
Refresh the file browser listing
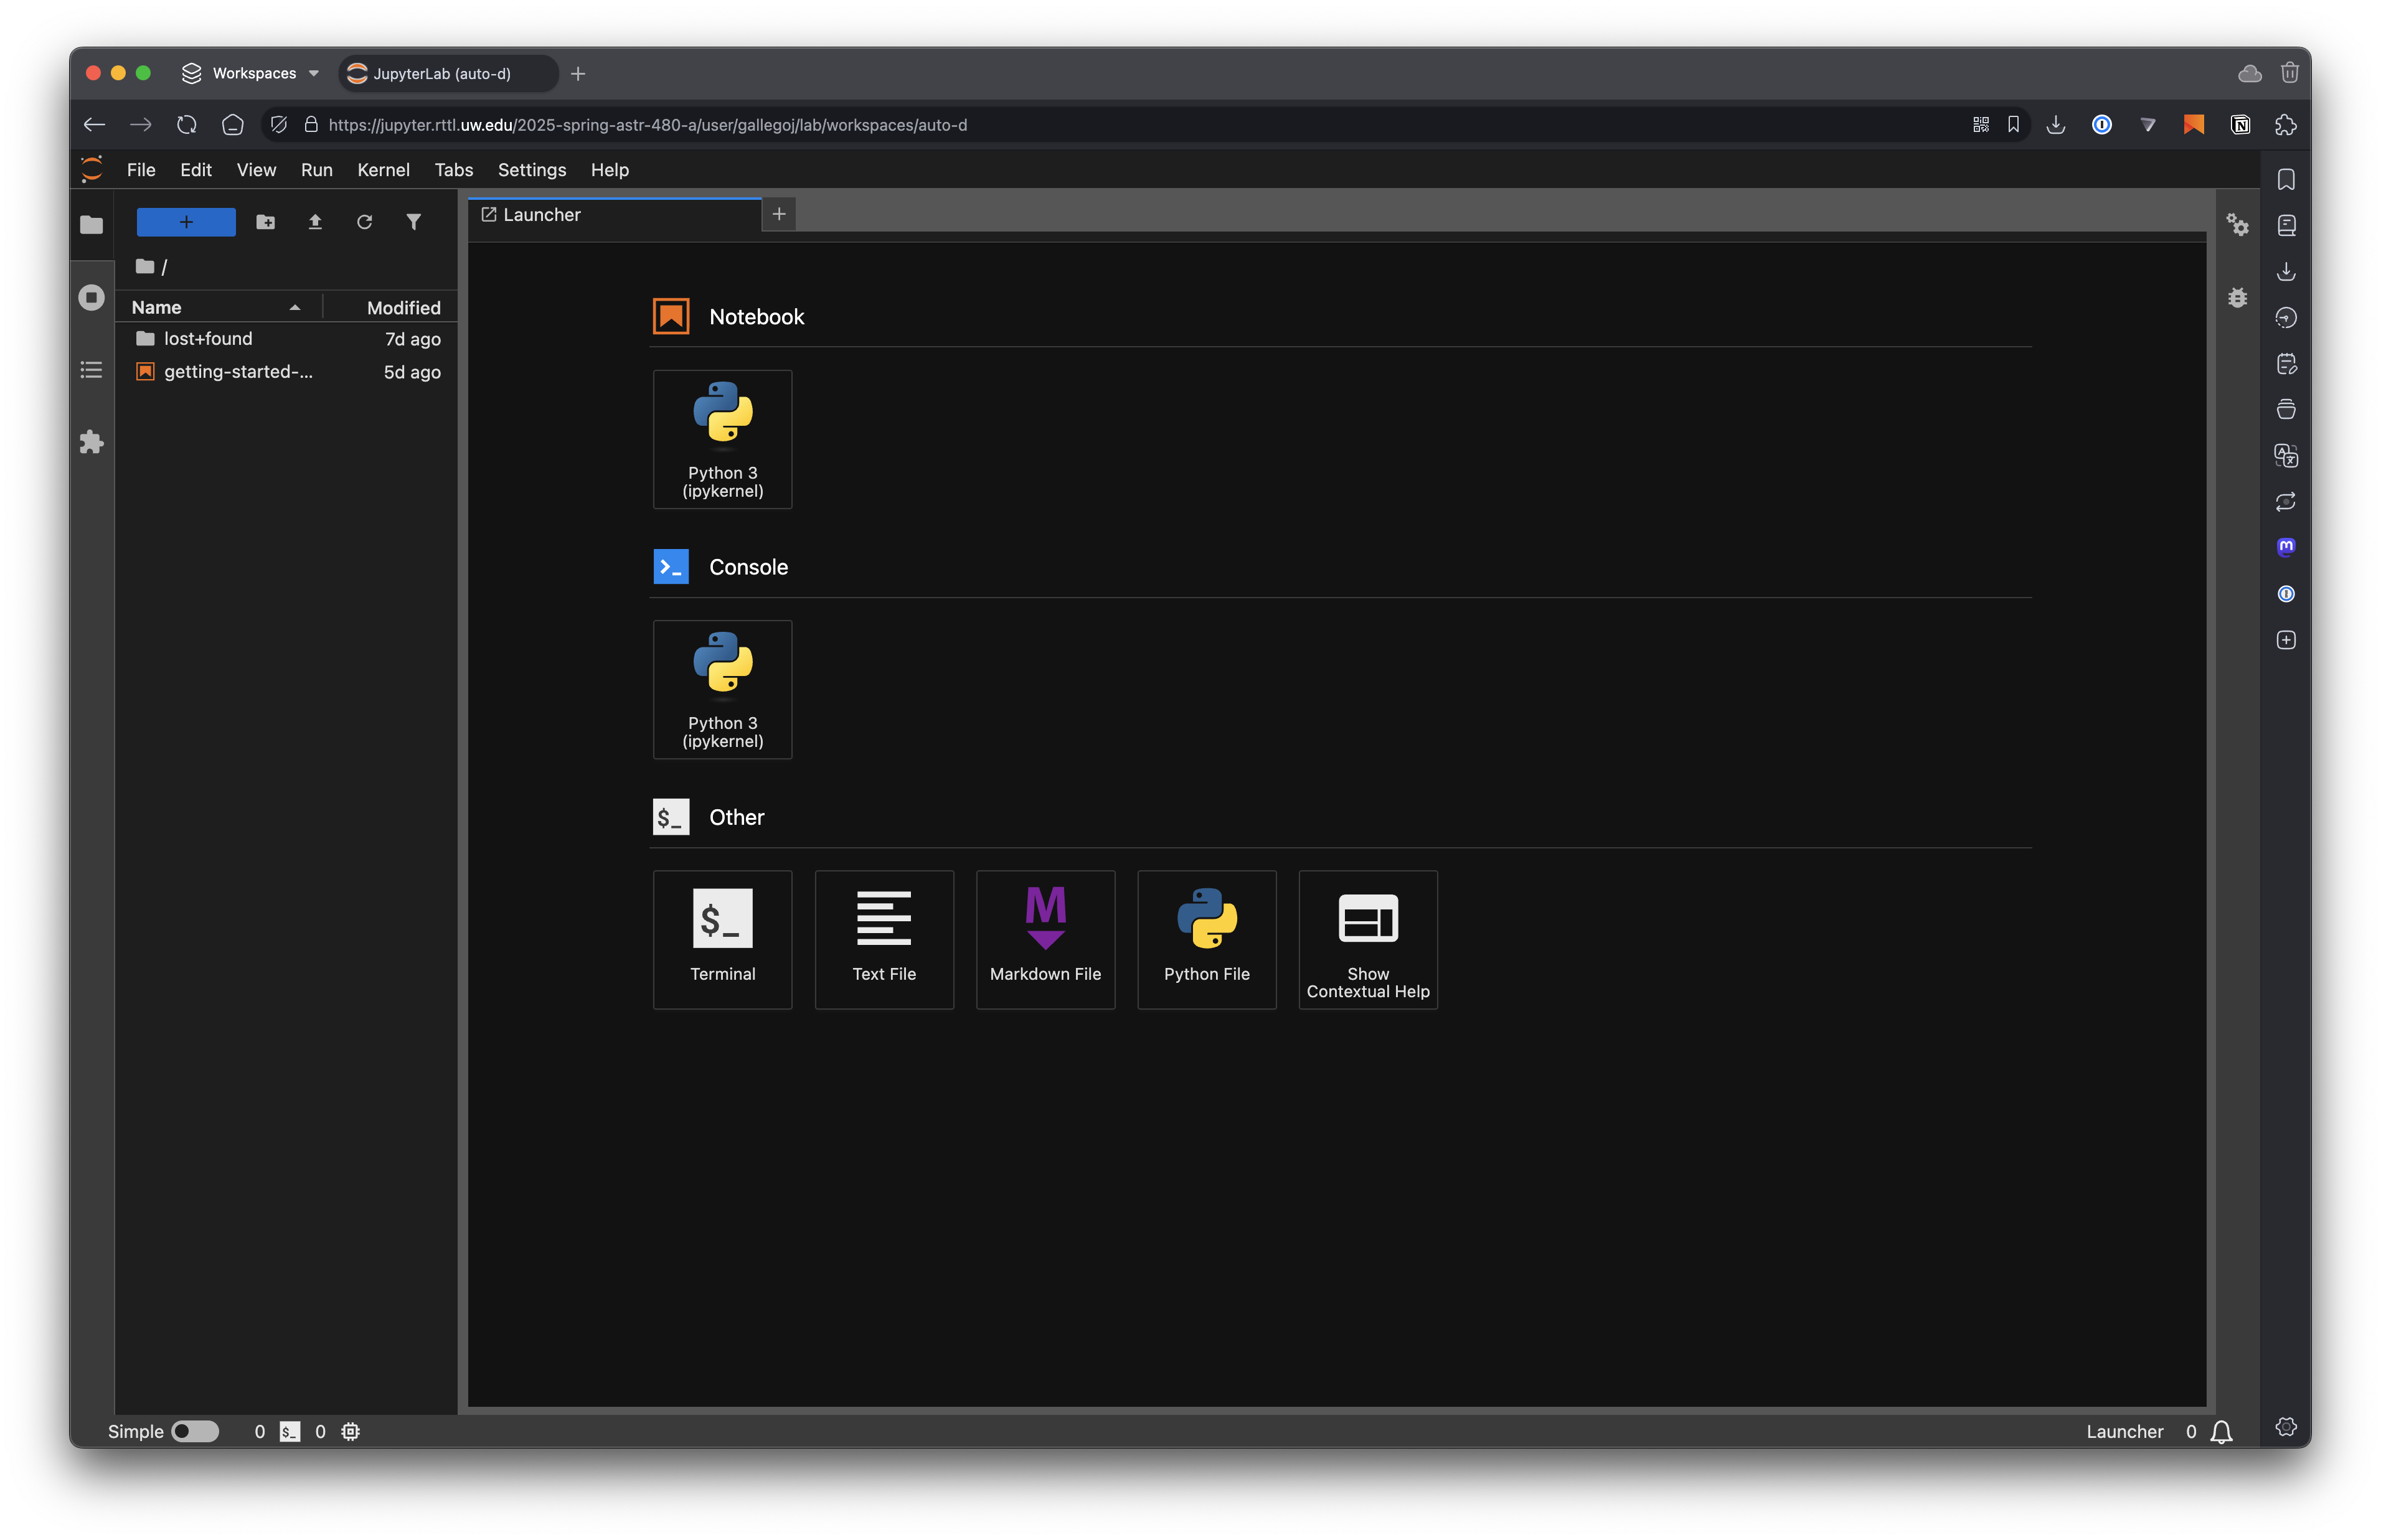coord(364,222)
